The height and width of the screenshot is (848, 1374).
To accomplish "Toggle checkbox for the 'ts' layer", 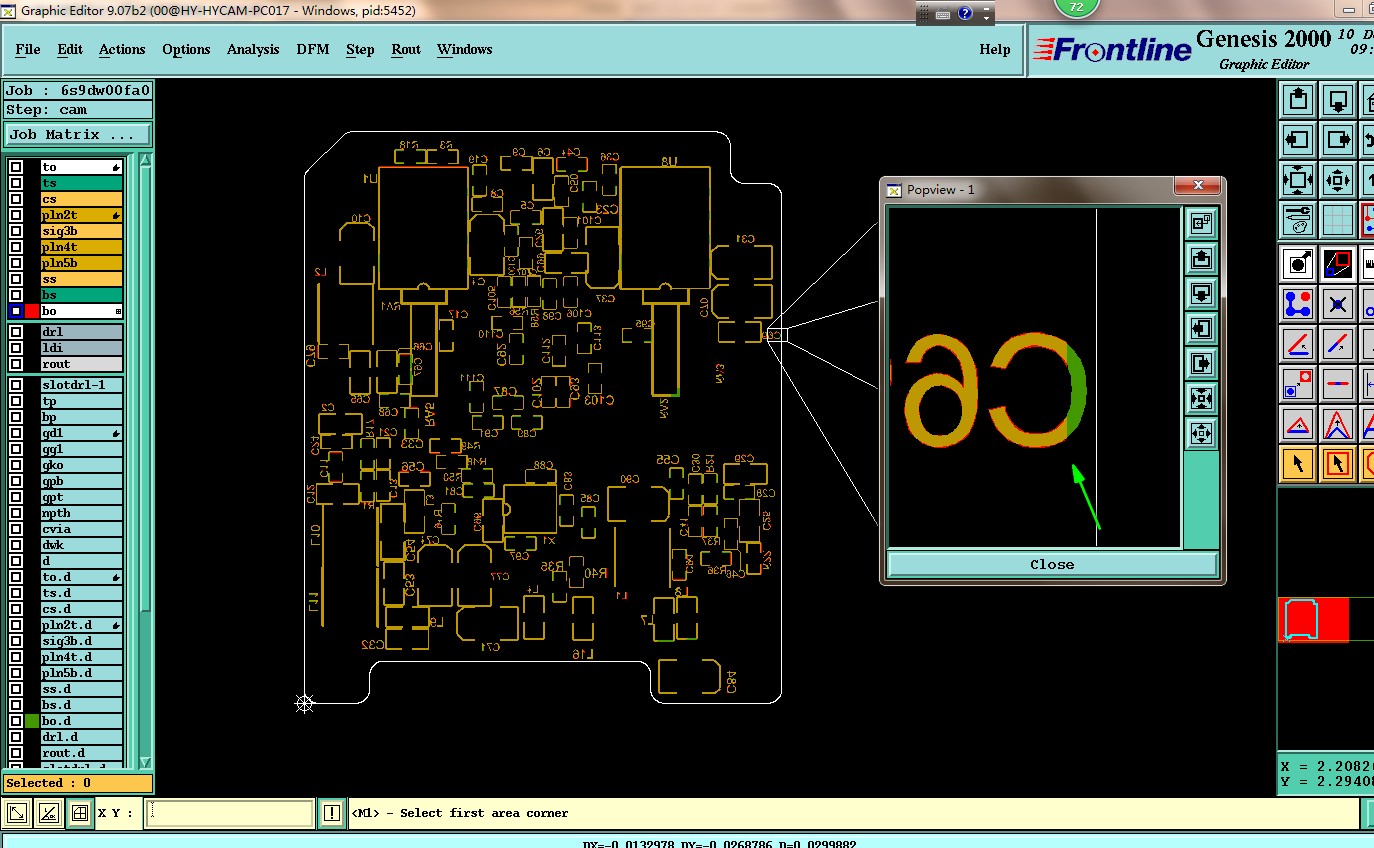I will click(x=16, y=183).
